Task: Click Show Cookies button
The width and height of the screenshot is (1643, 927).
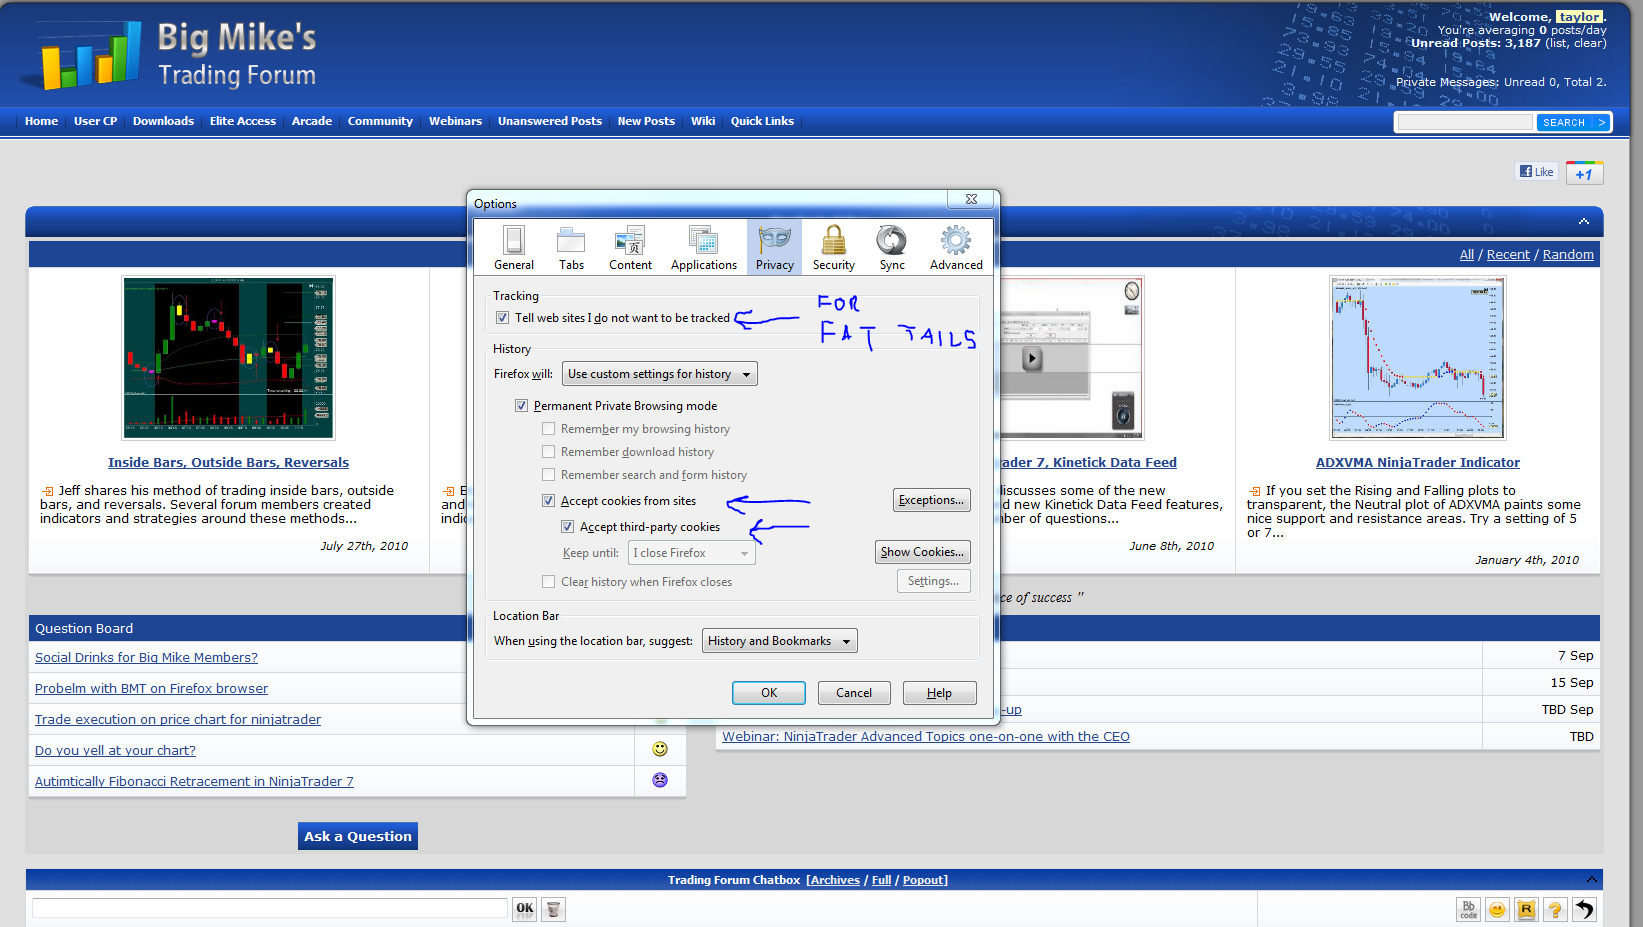Action: pos(922,552)
